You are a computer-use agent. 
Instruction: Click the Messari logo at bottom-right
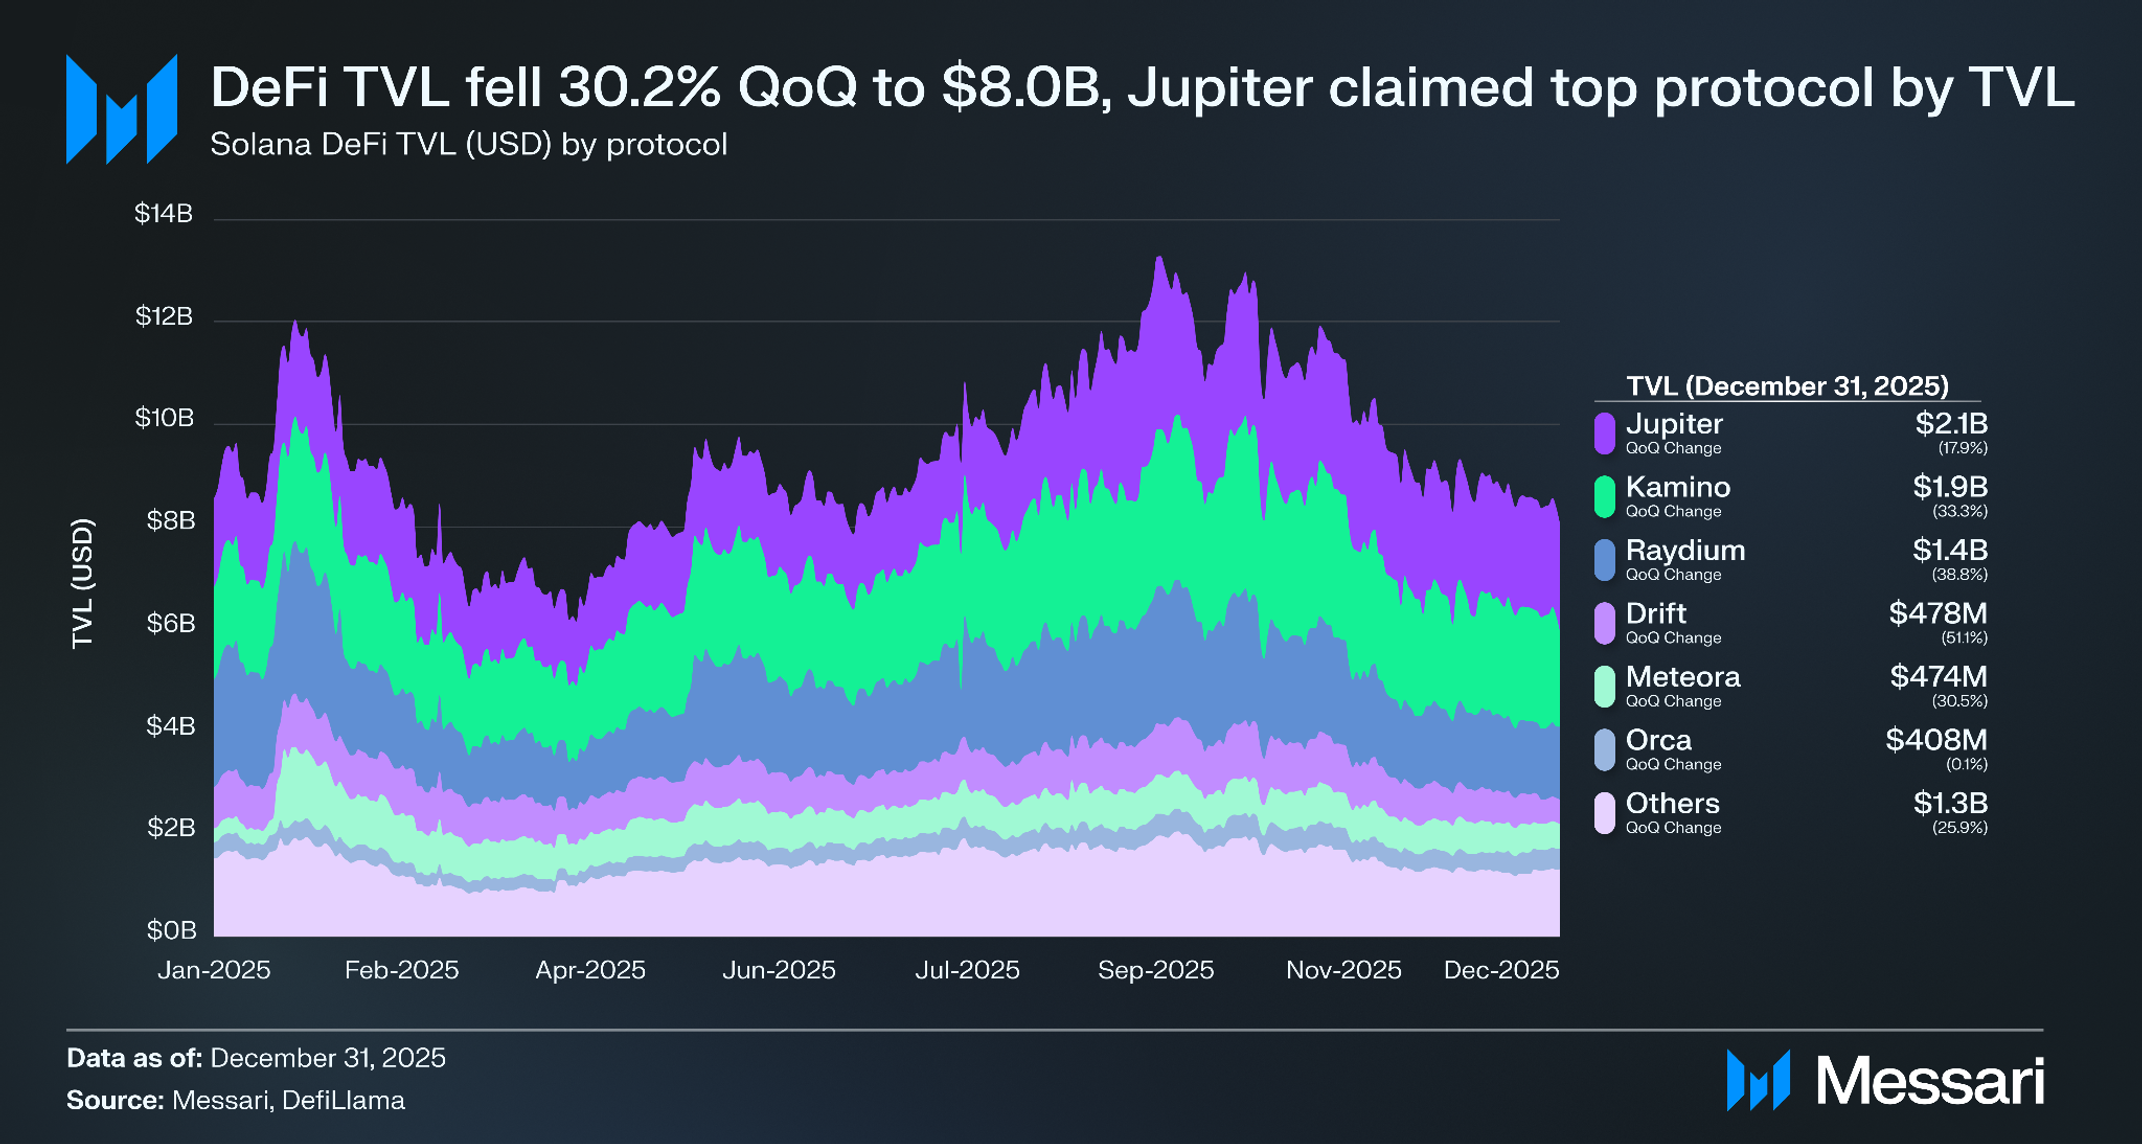[x=1885, y=1080]
